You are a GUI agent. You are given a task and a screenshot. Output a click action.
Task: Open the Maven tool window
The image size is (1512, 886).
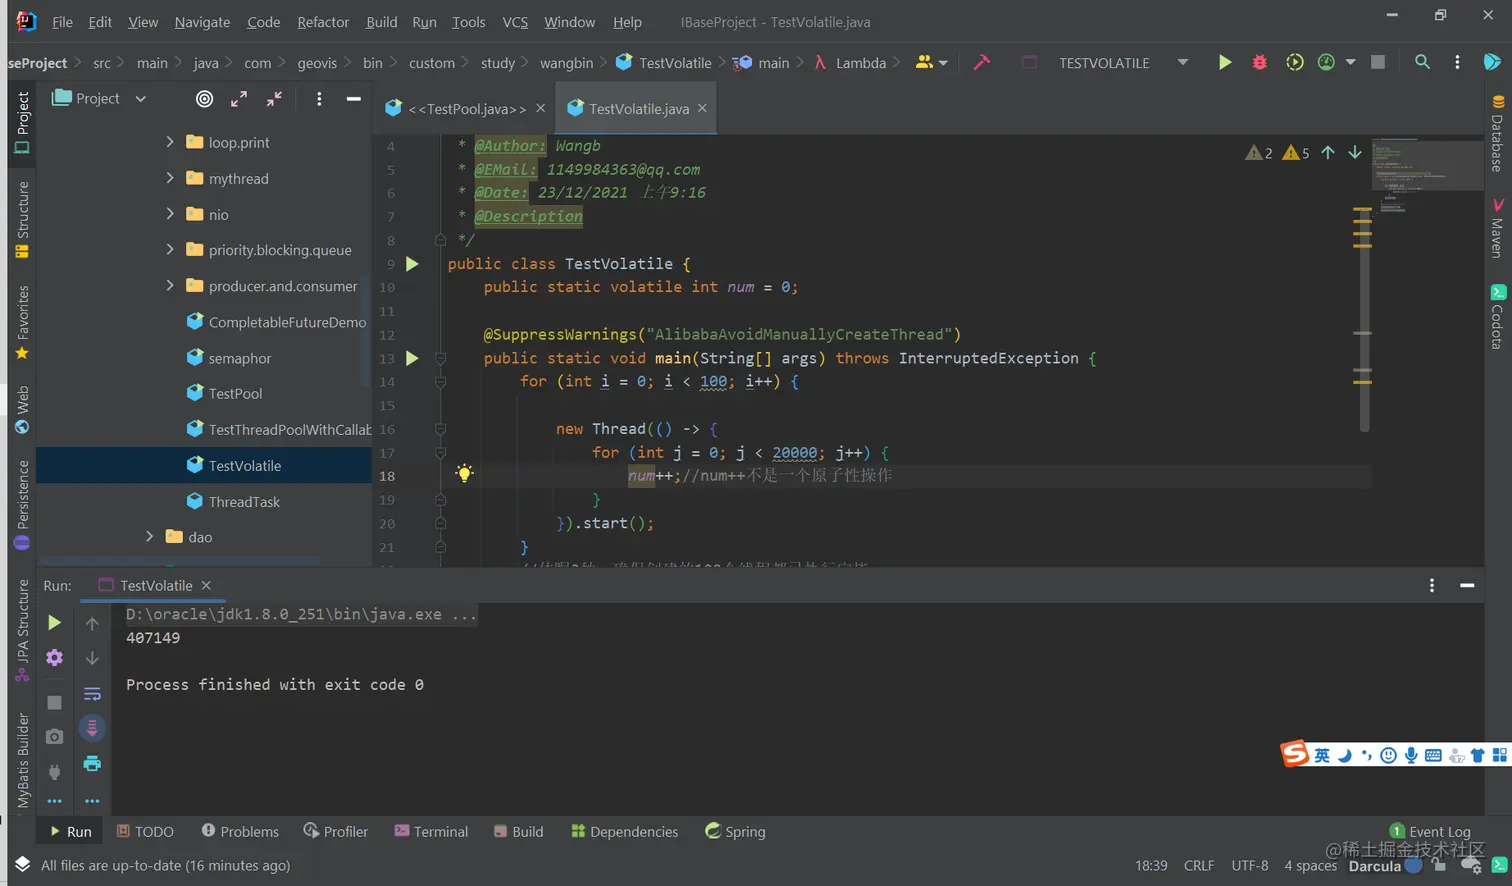point(1497,228)
